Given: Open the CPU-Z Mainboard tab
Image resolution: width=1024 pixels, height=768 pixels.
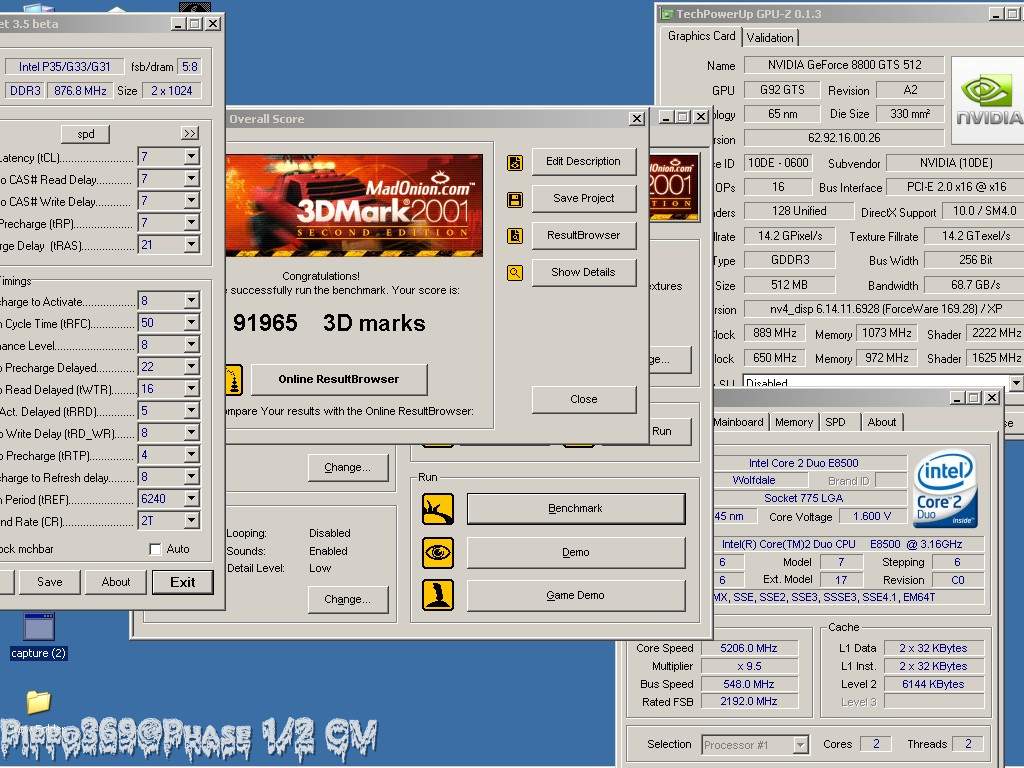Looking at the screenshot, I should tap(738, 422).
